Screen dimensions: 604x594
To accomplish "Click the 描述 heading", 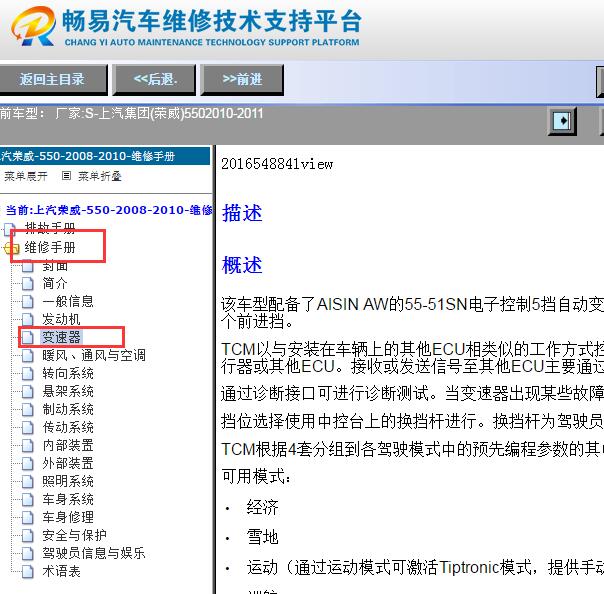I will [x=242, y=213].
